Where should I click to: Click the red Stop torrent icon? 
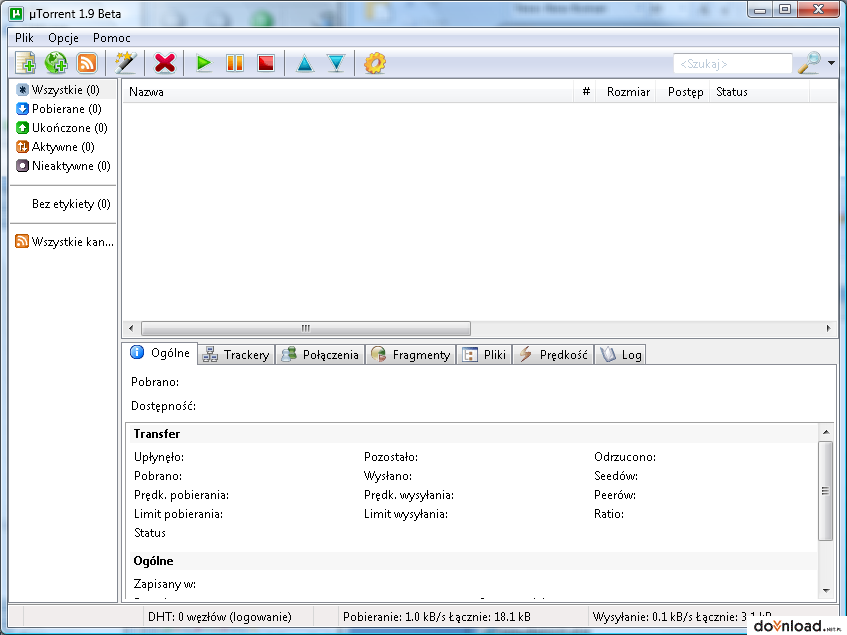click(x=266, y=63)
